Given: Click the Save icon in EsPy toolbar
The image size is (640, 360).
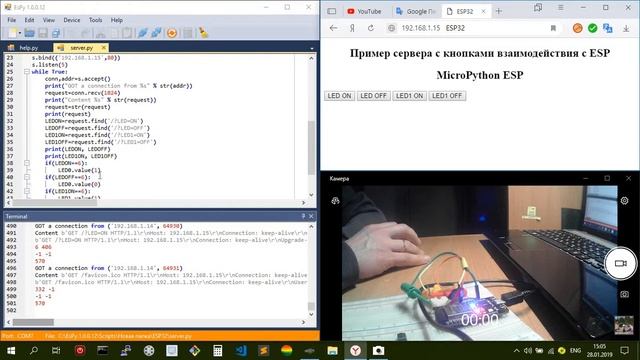Looking at the screenshot, I should pyautogui.click(x=42, y=33).
